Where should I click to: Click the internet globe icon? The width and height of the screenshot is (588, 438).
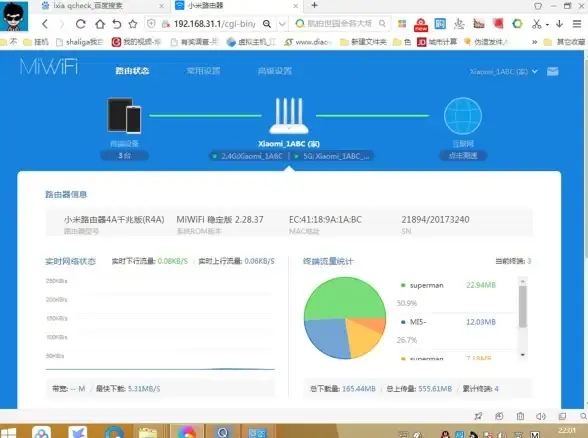[463, 116]
